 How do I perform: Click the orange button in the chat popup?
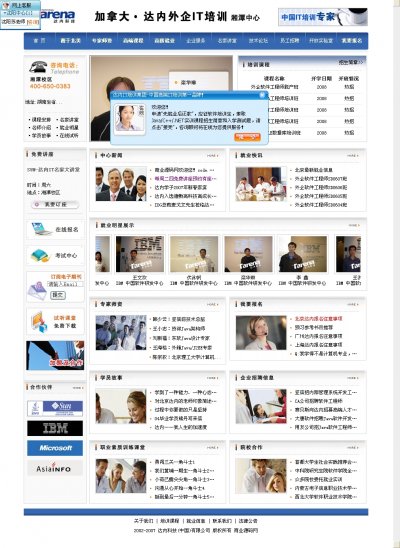[247, 137]
